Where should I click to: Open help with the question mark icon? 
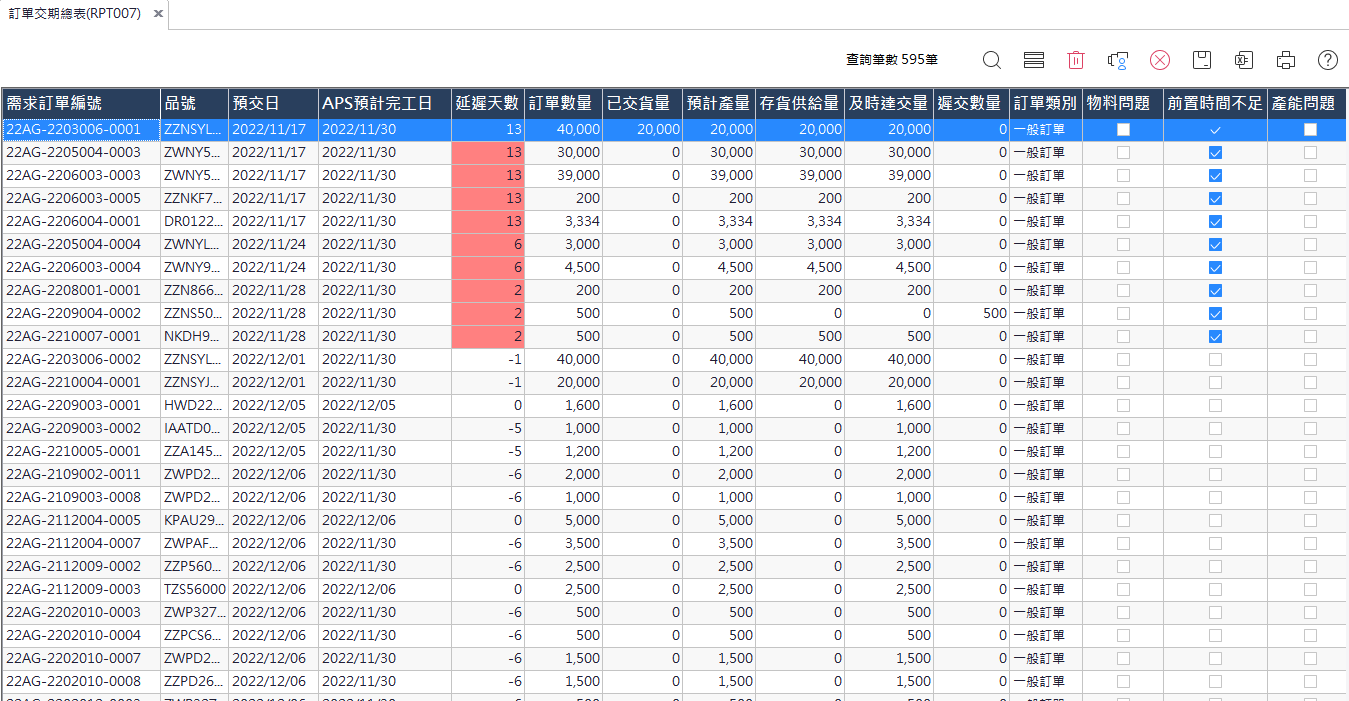click(x=1328, y=60)
